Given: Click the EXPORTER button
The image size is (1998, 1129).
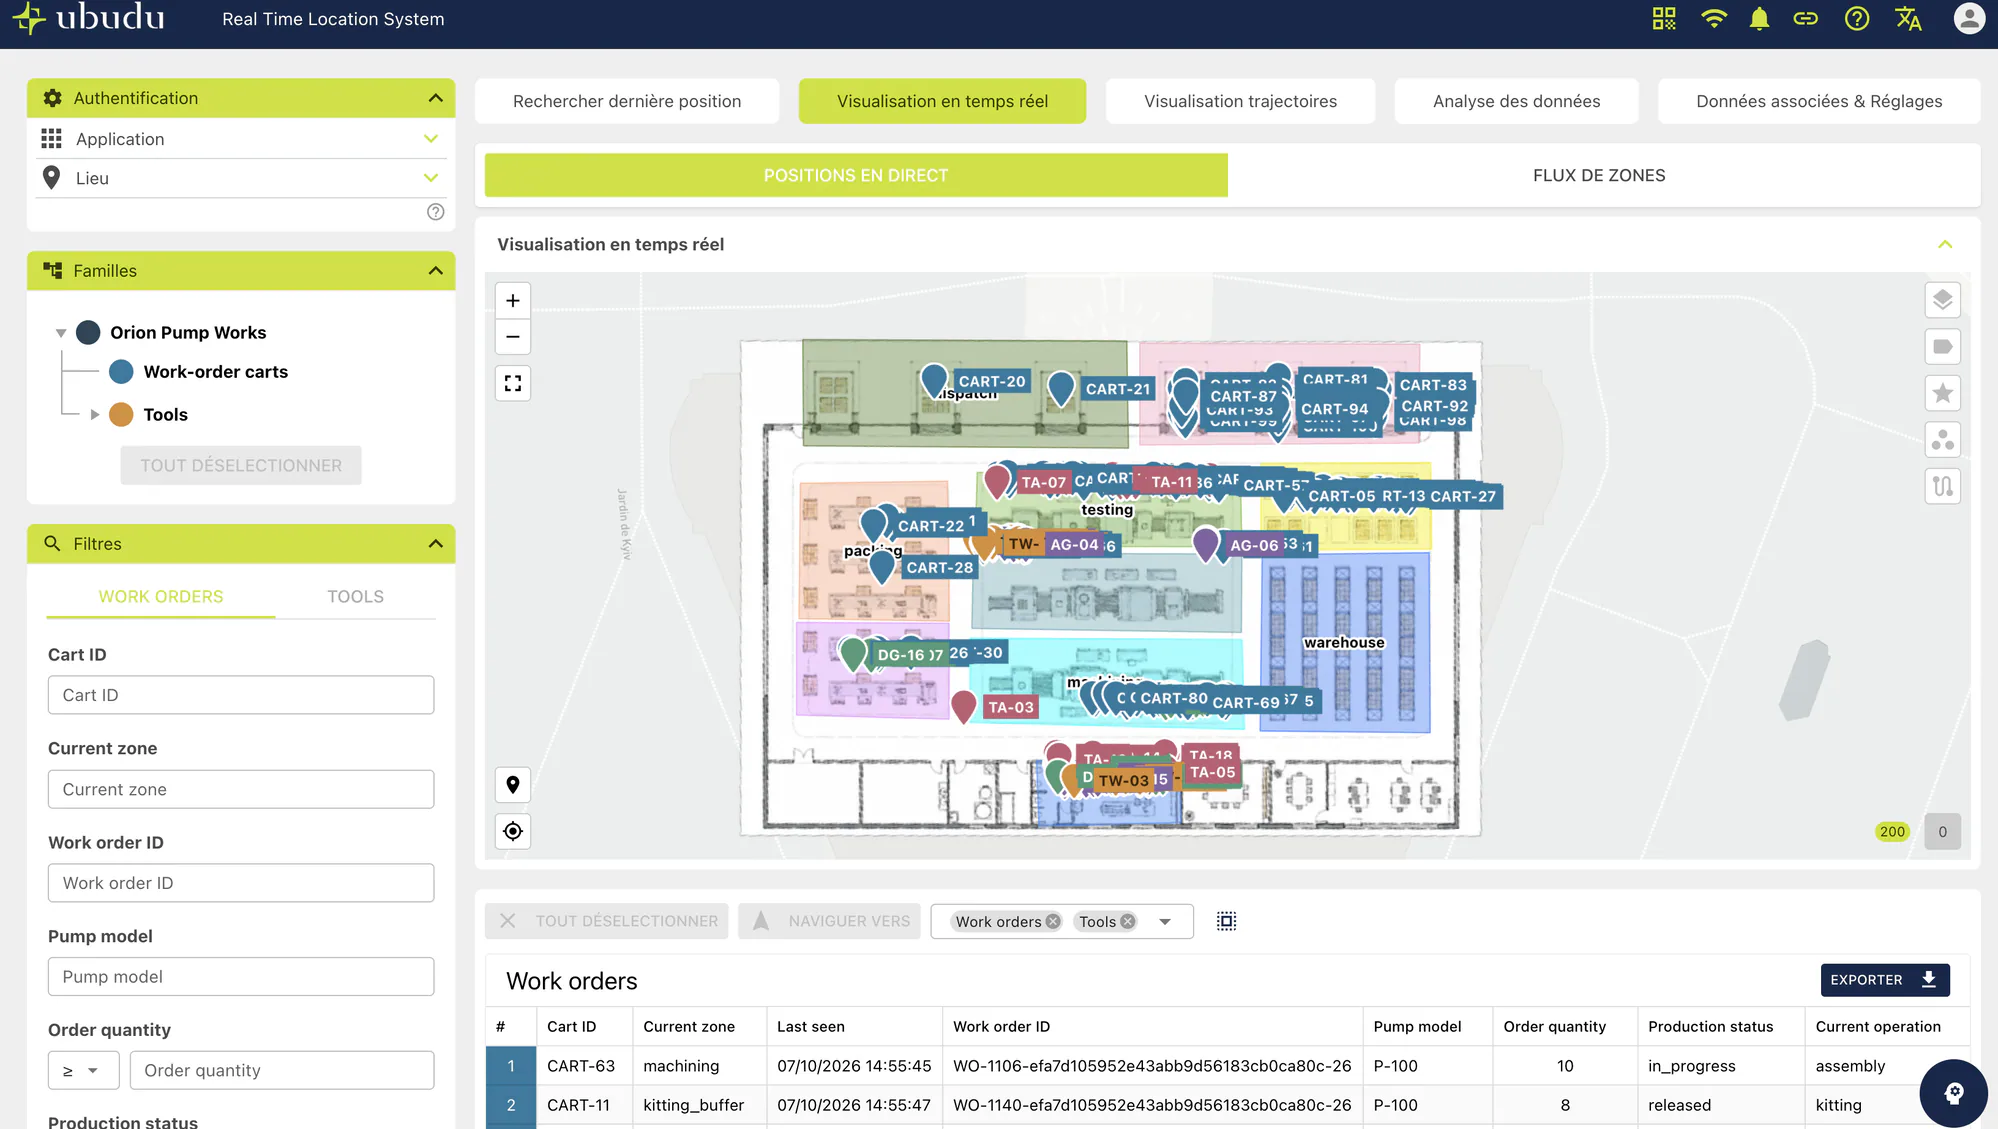Looking at the screenshot, I should [x=1884, y=980].
